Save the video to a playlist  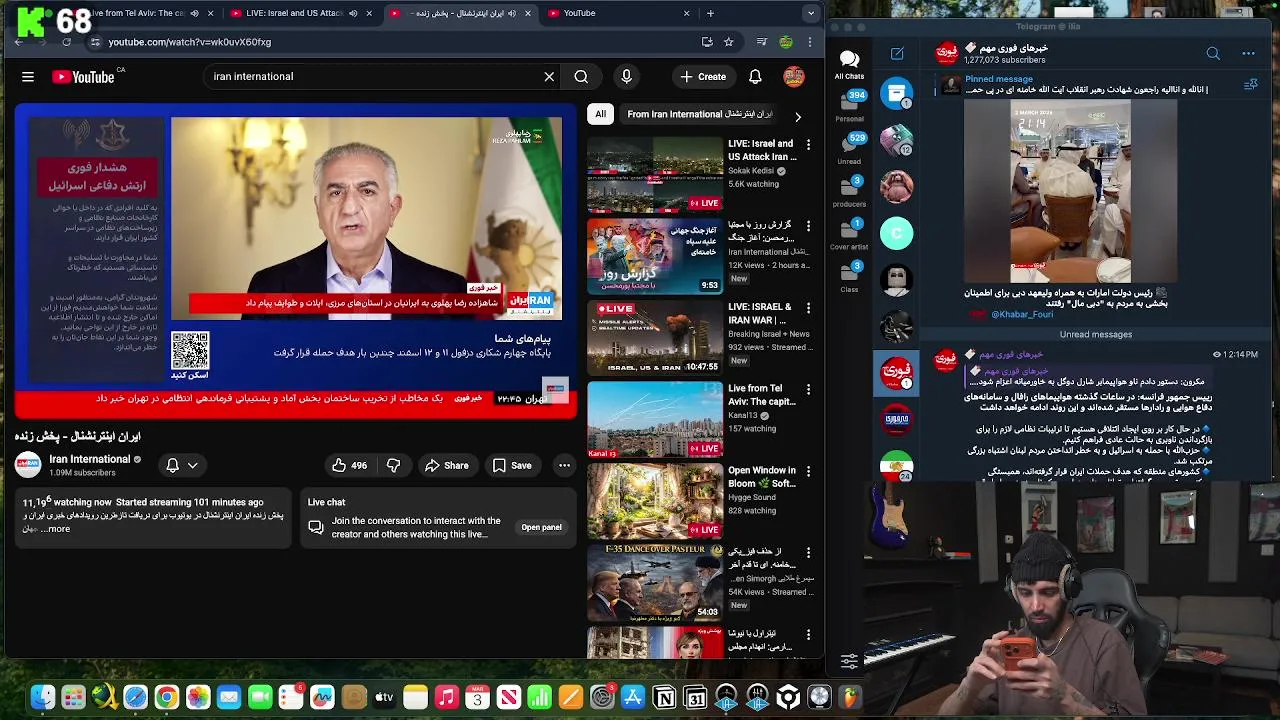(x=511, y=465)
